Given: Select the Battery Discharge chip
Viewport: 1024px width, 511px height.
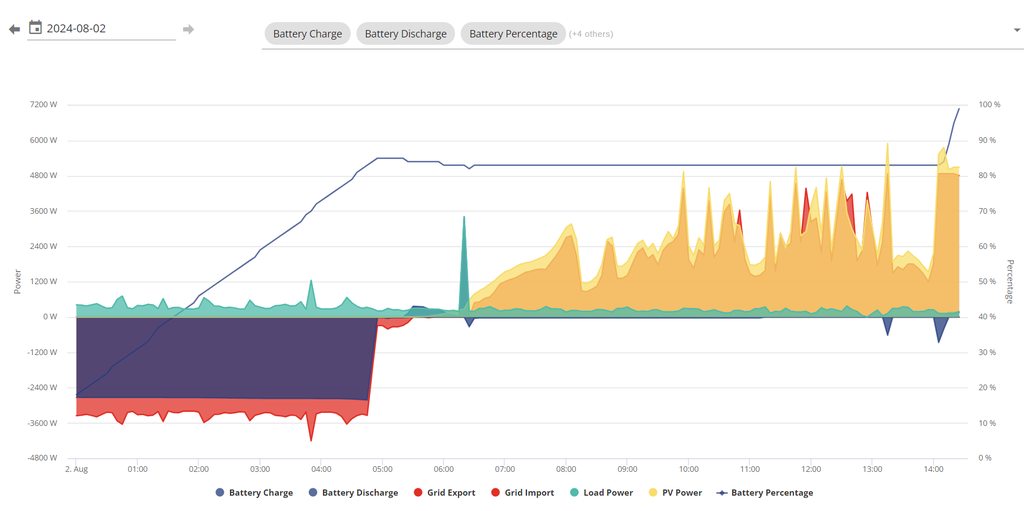Looking at the screenshot, I should click(x=405, y=34).
